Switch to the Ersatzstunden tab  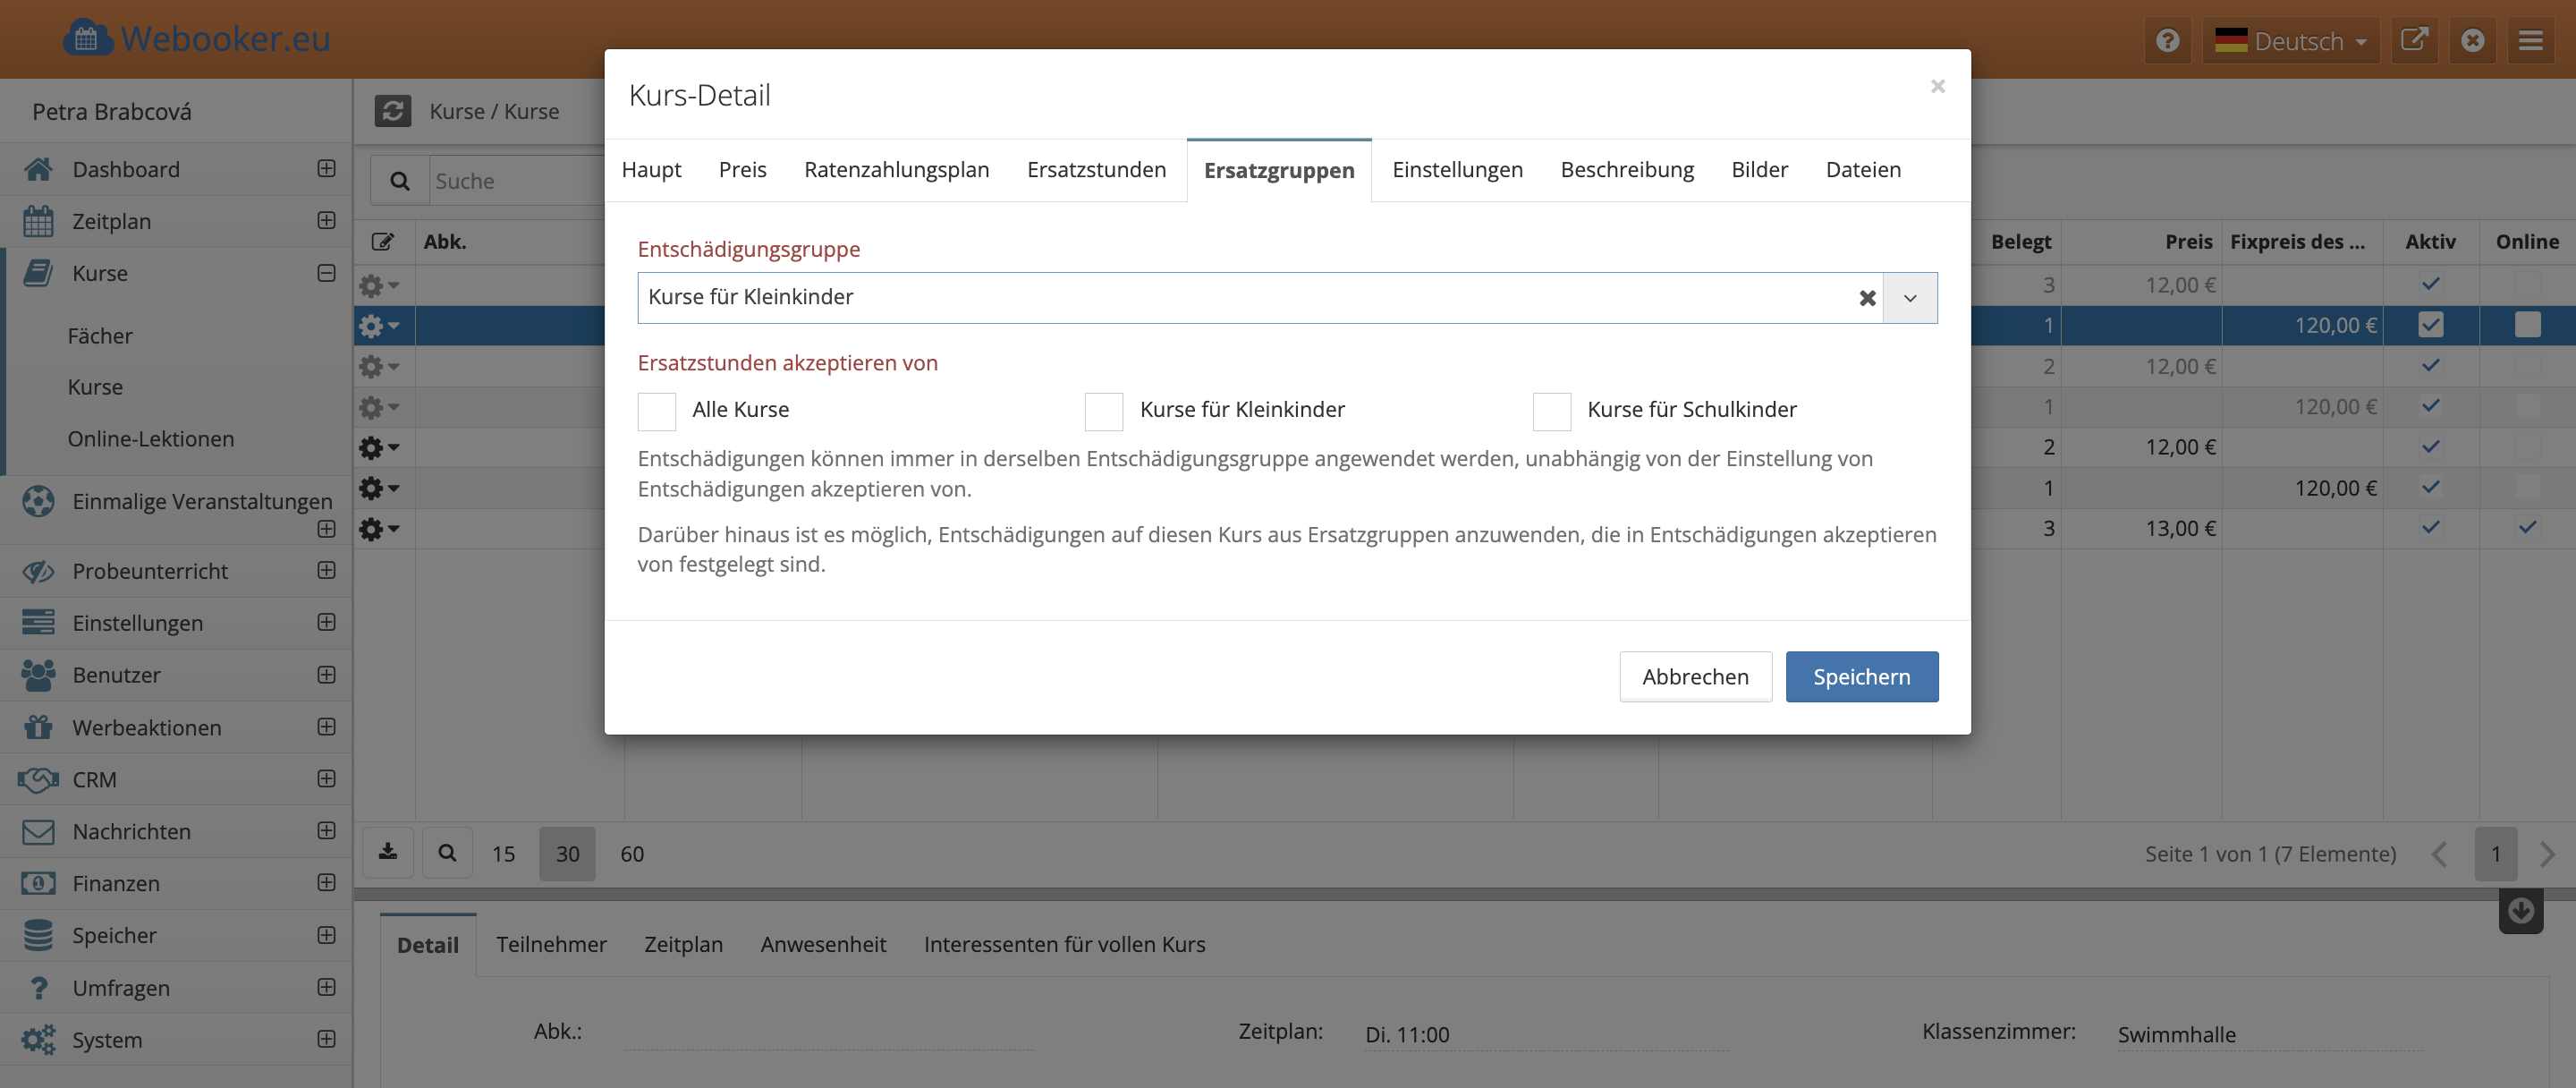pyautogui.click(x=1096, y=170)
